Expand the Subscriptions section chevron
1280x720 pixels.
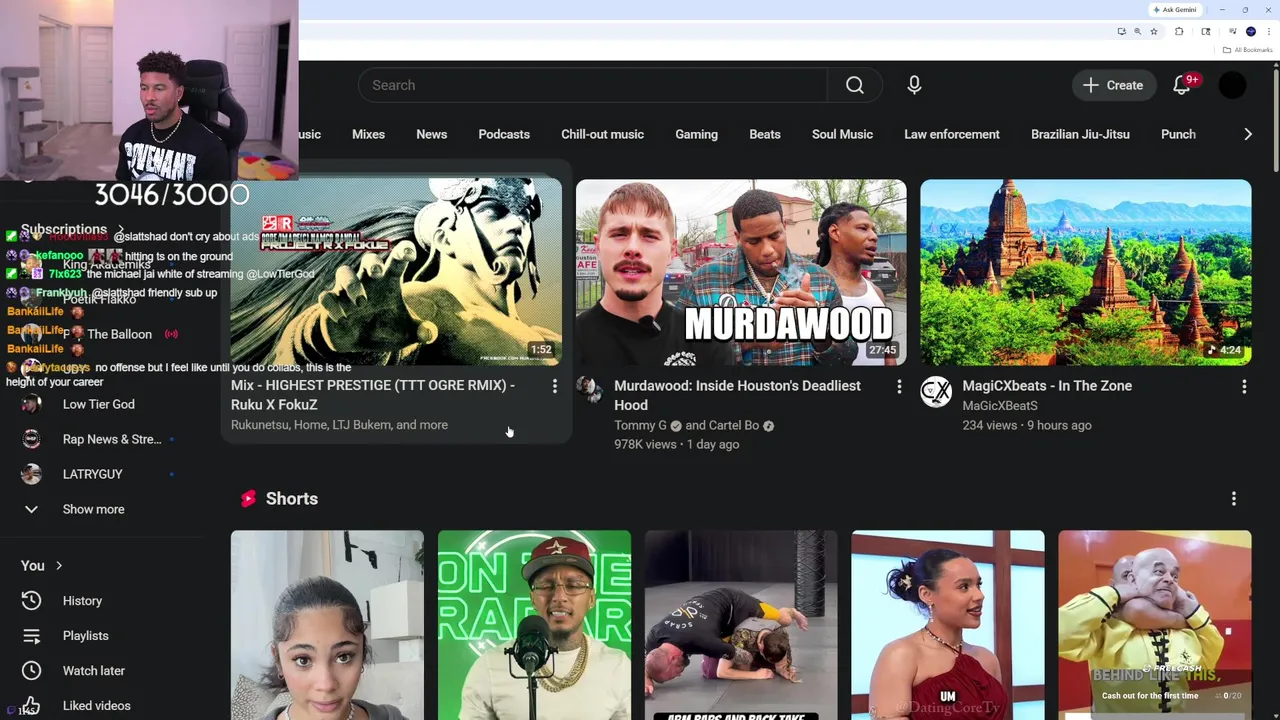121,230
